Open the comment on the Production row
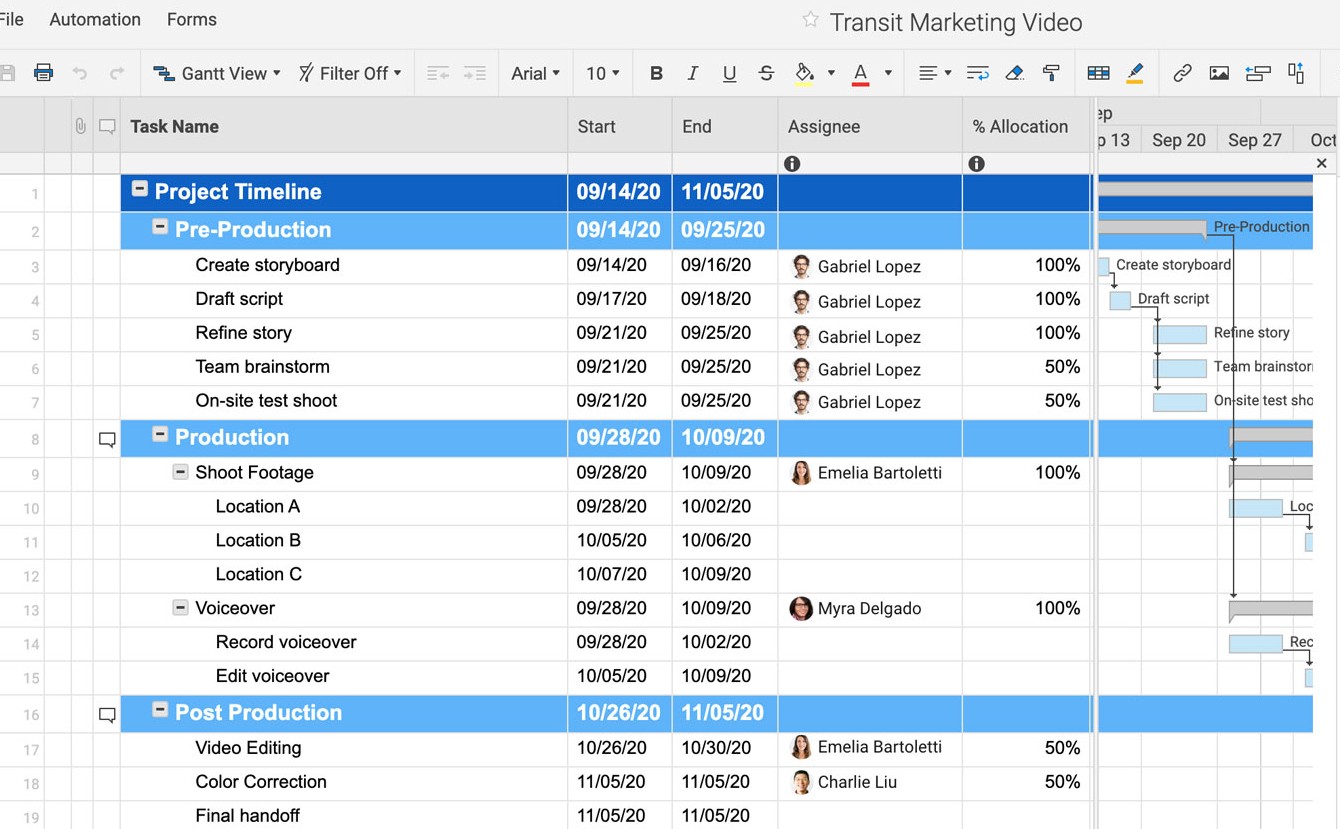Viewport: 1340px width, 829px height. pyautogui.click(x=107, y=439)
